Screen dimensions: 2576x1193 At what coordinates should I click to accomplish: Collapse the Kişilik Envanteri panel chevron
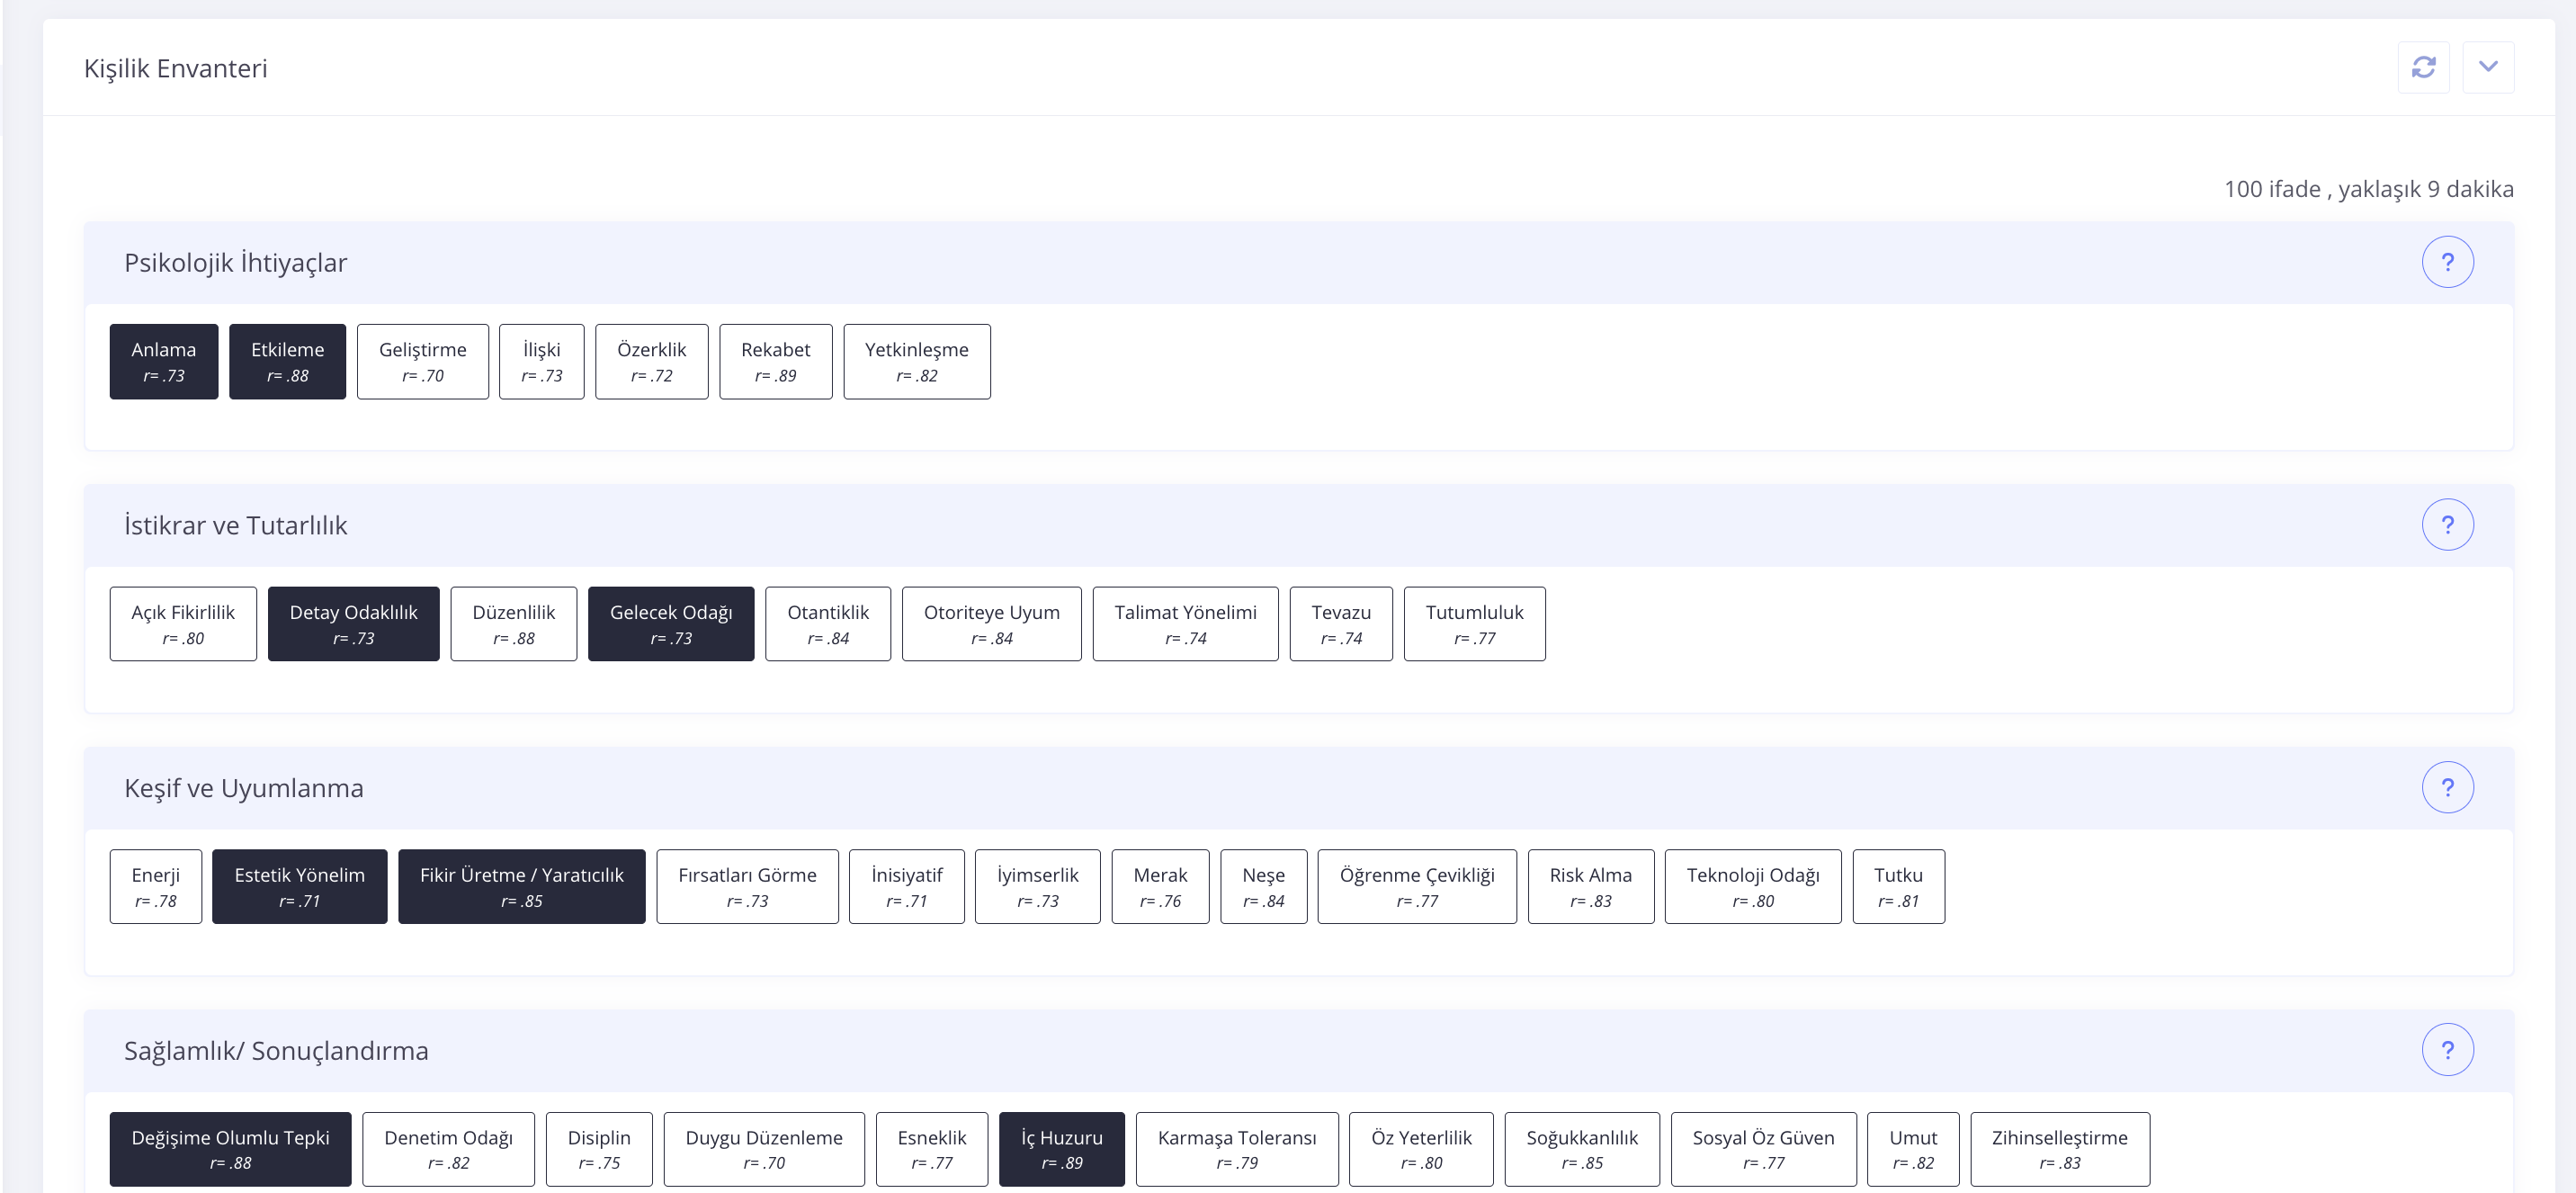pos(2488,67)
